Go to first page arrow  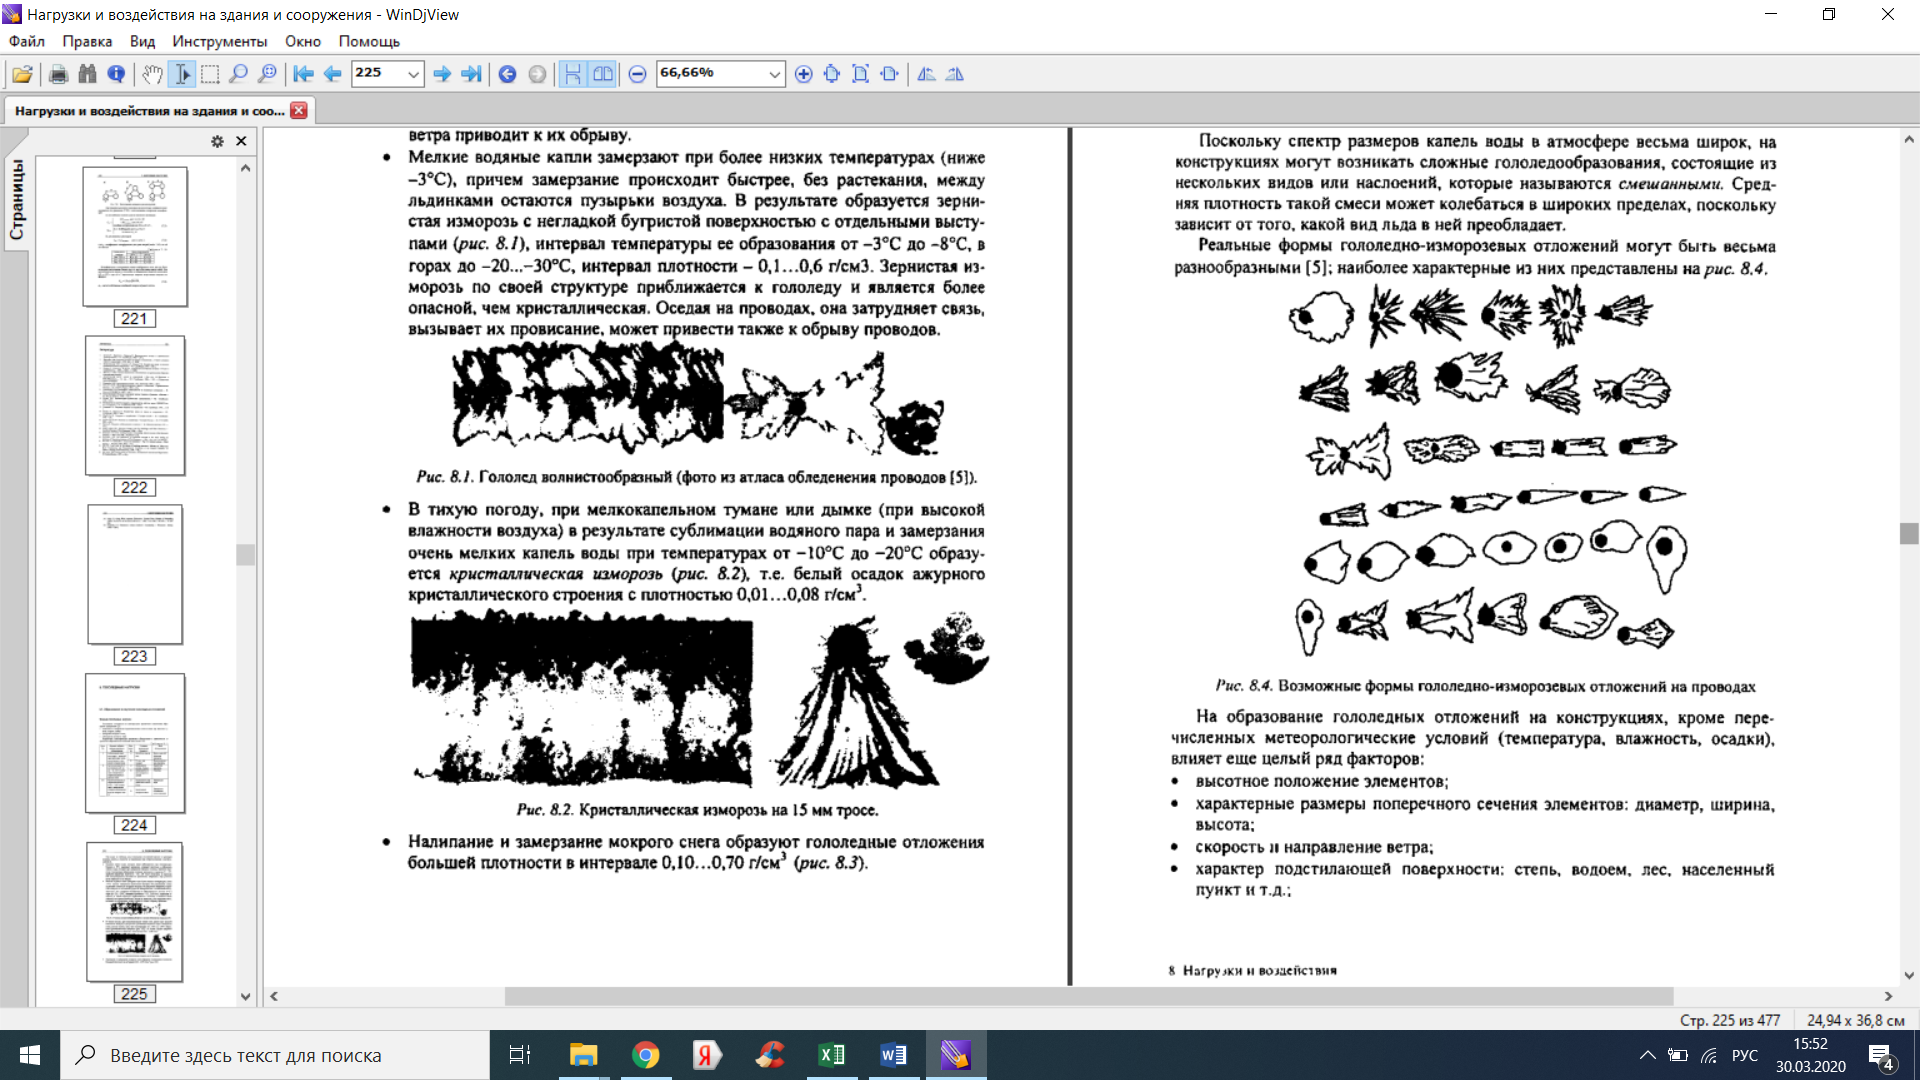pos(303,74)
